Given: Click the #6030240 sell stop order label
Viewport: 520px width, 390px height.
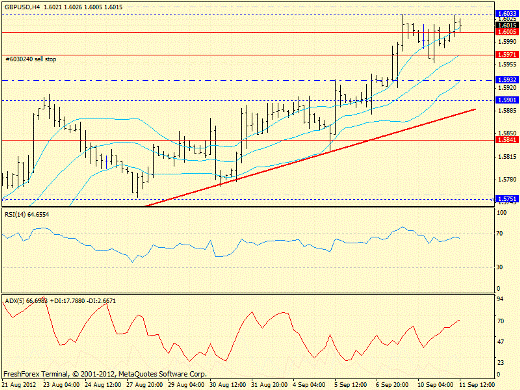Looking at the screenshot, I should pos(31,59).
